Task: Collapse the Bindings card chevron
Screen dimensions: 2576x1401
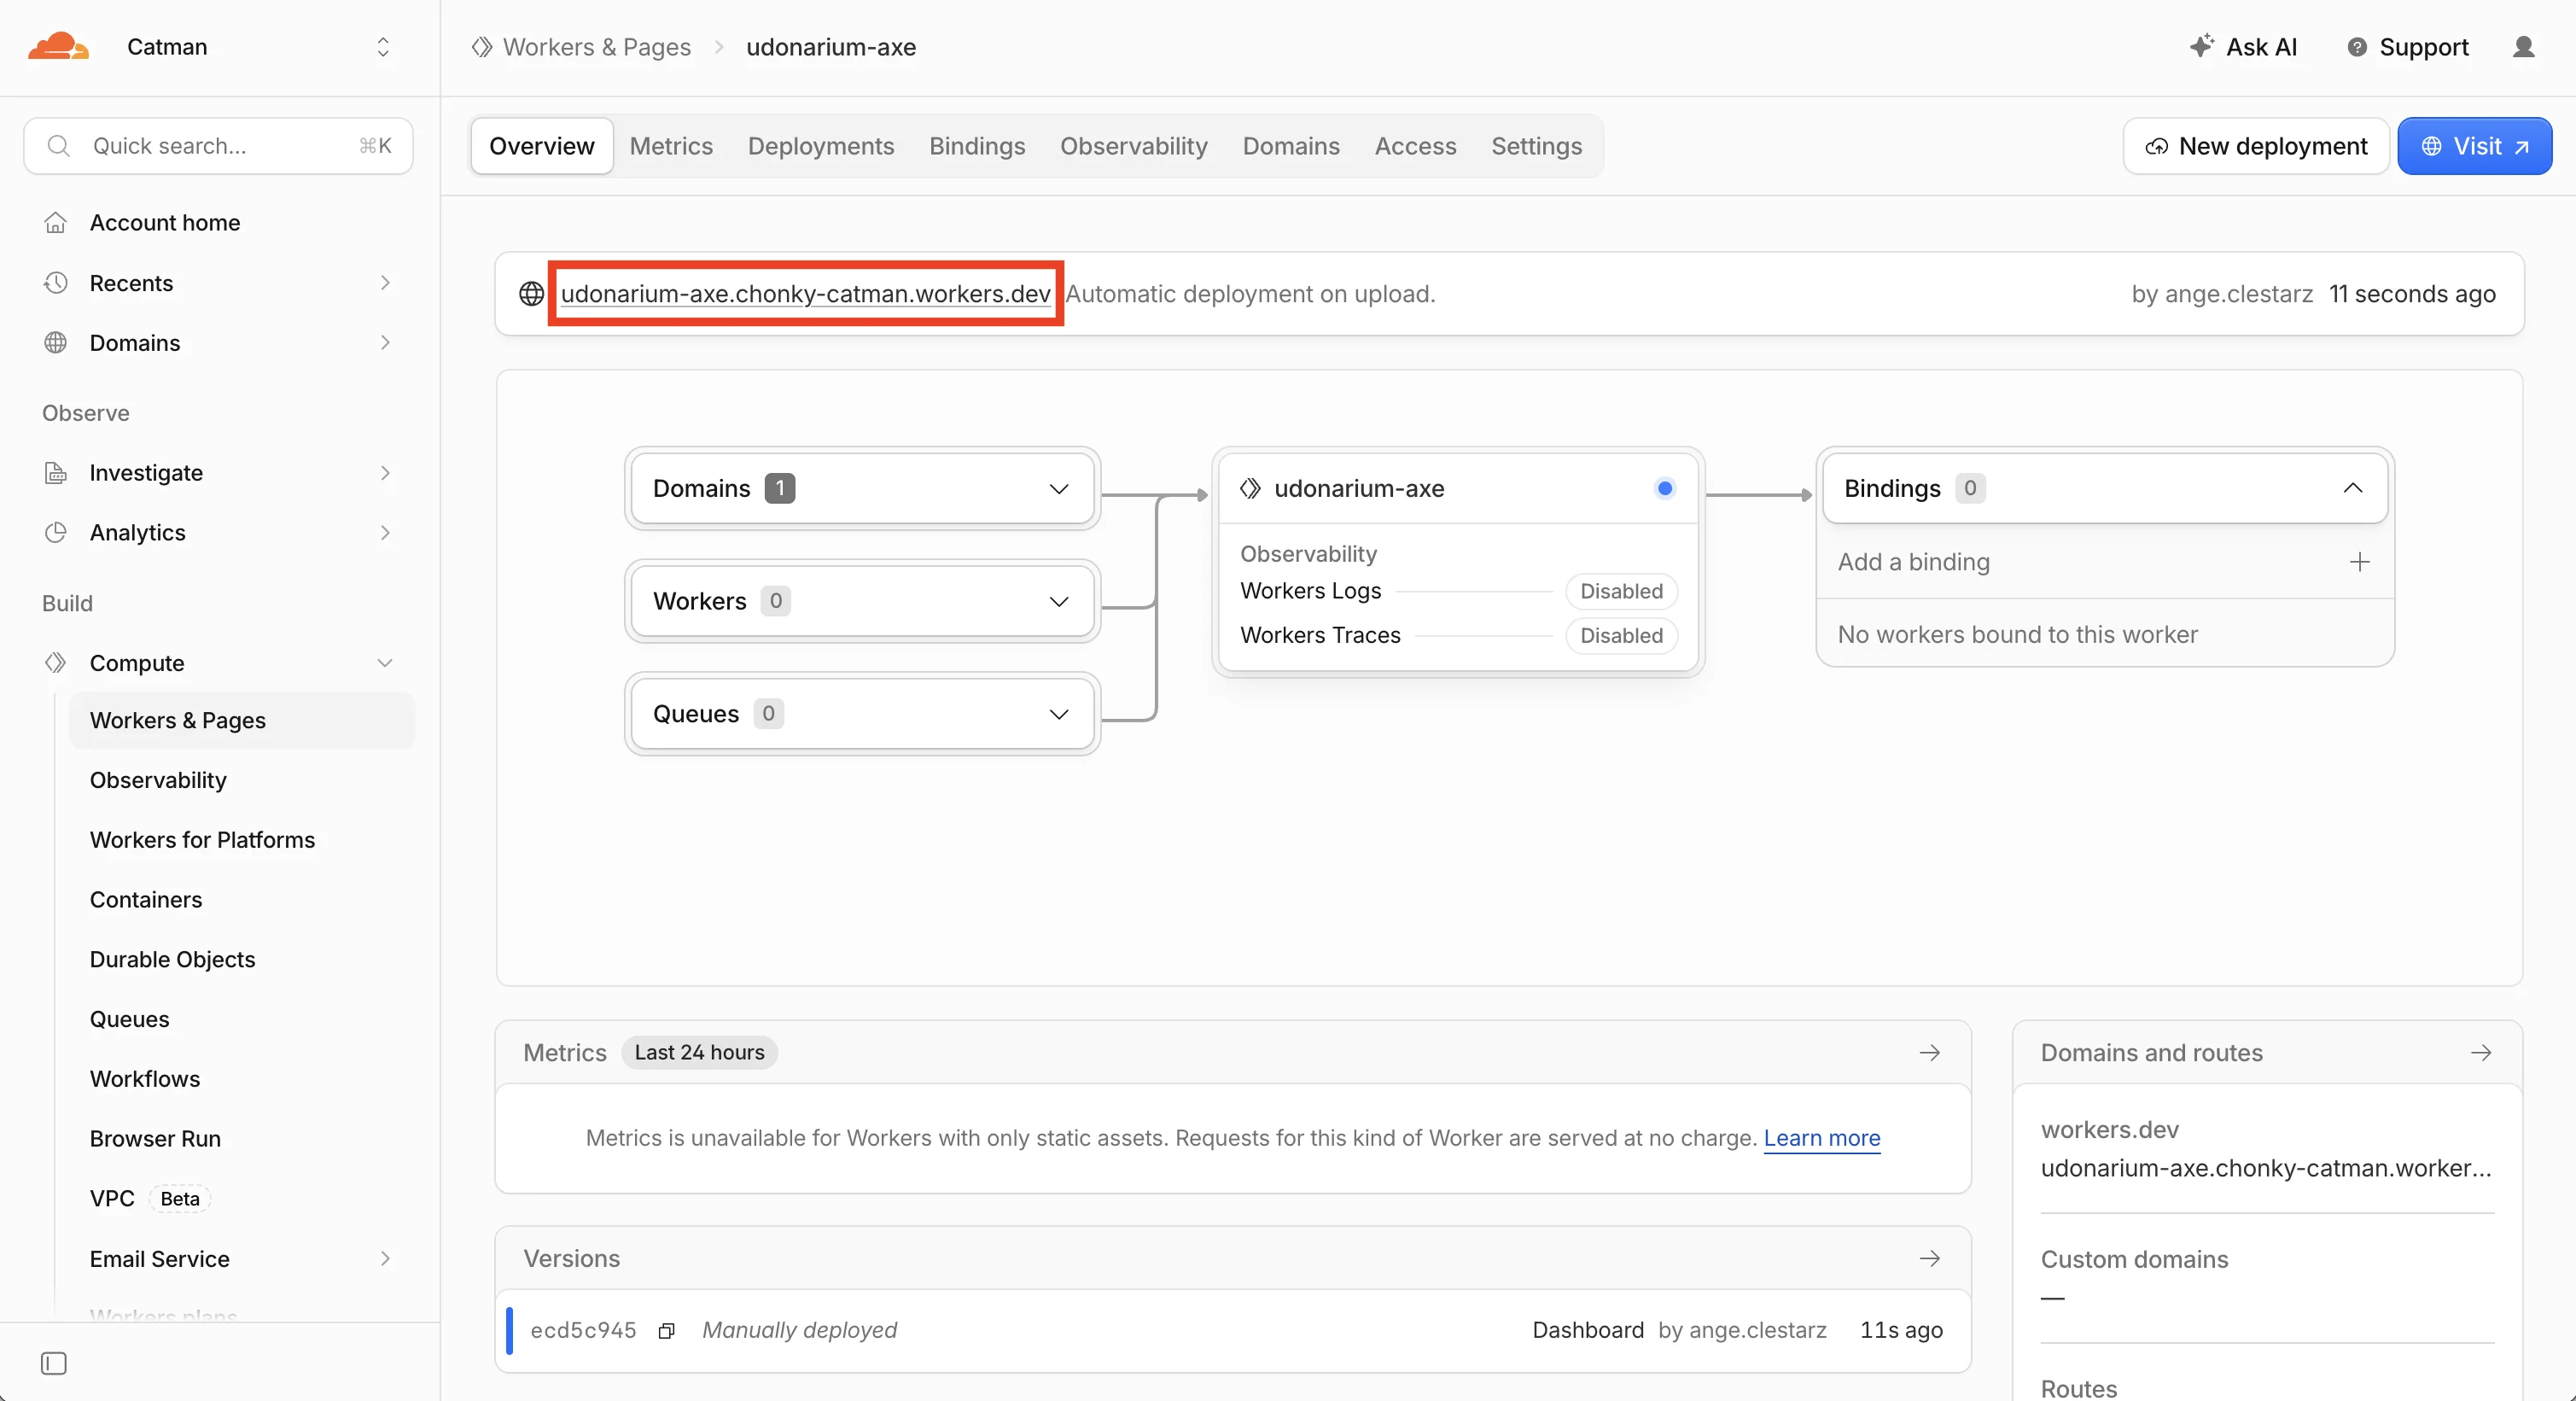Action: pos(2353,489)
